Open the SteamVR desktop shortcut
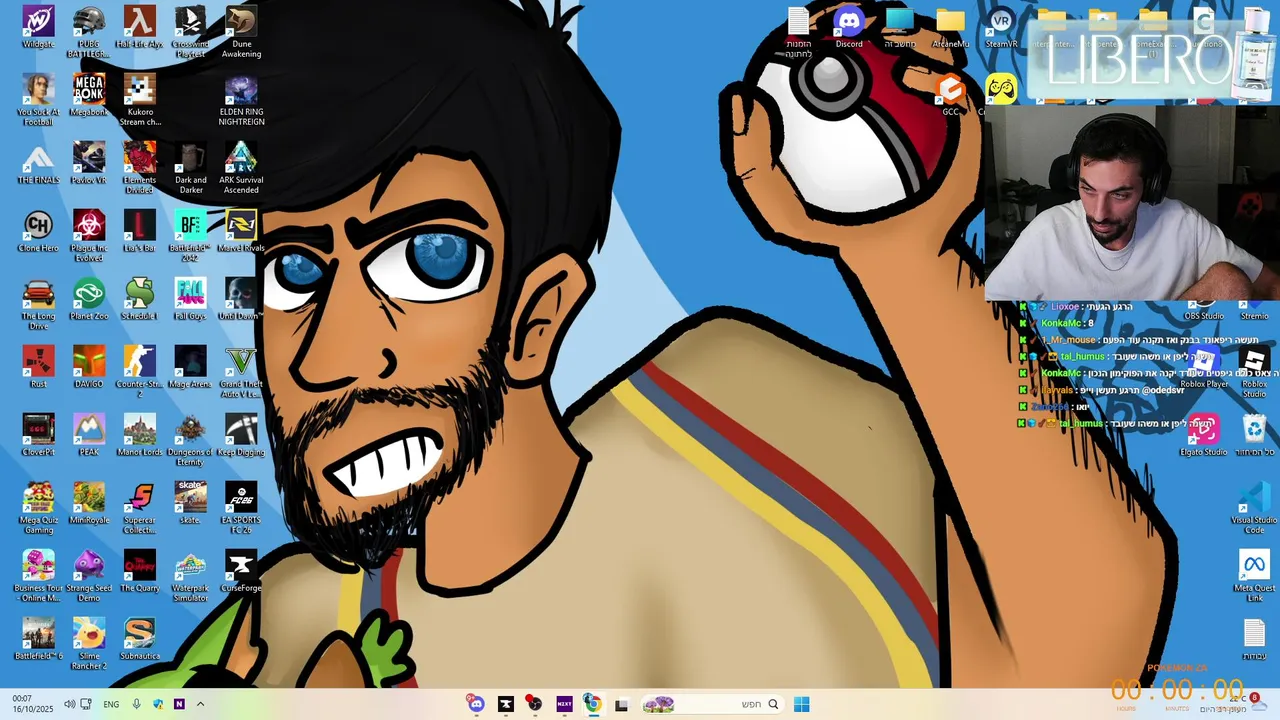This screenshot has height=720, width=1280. coord(1001,27)
